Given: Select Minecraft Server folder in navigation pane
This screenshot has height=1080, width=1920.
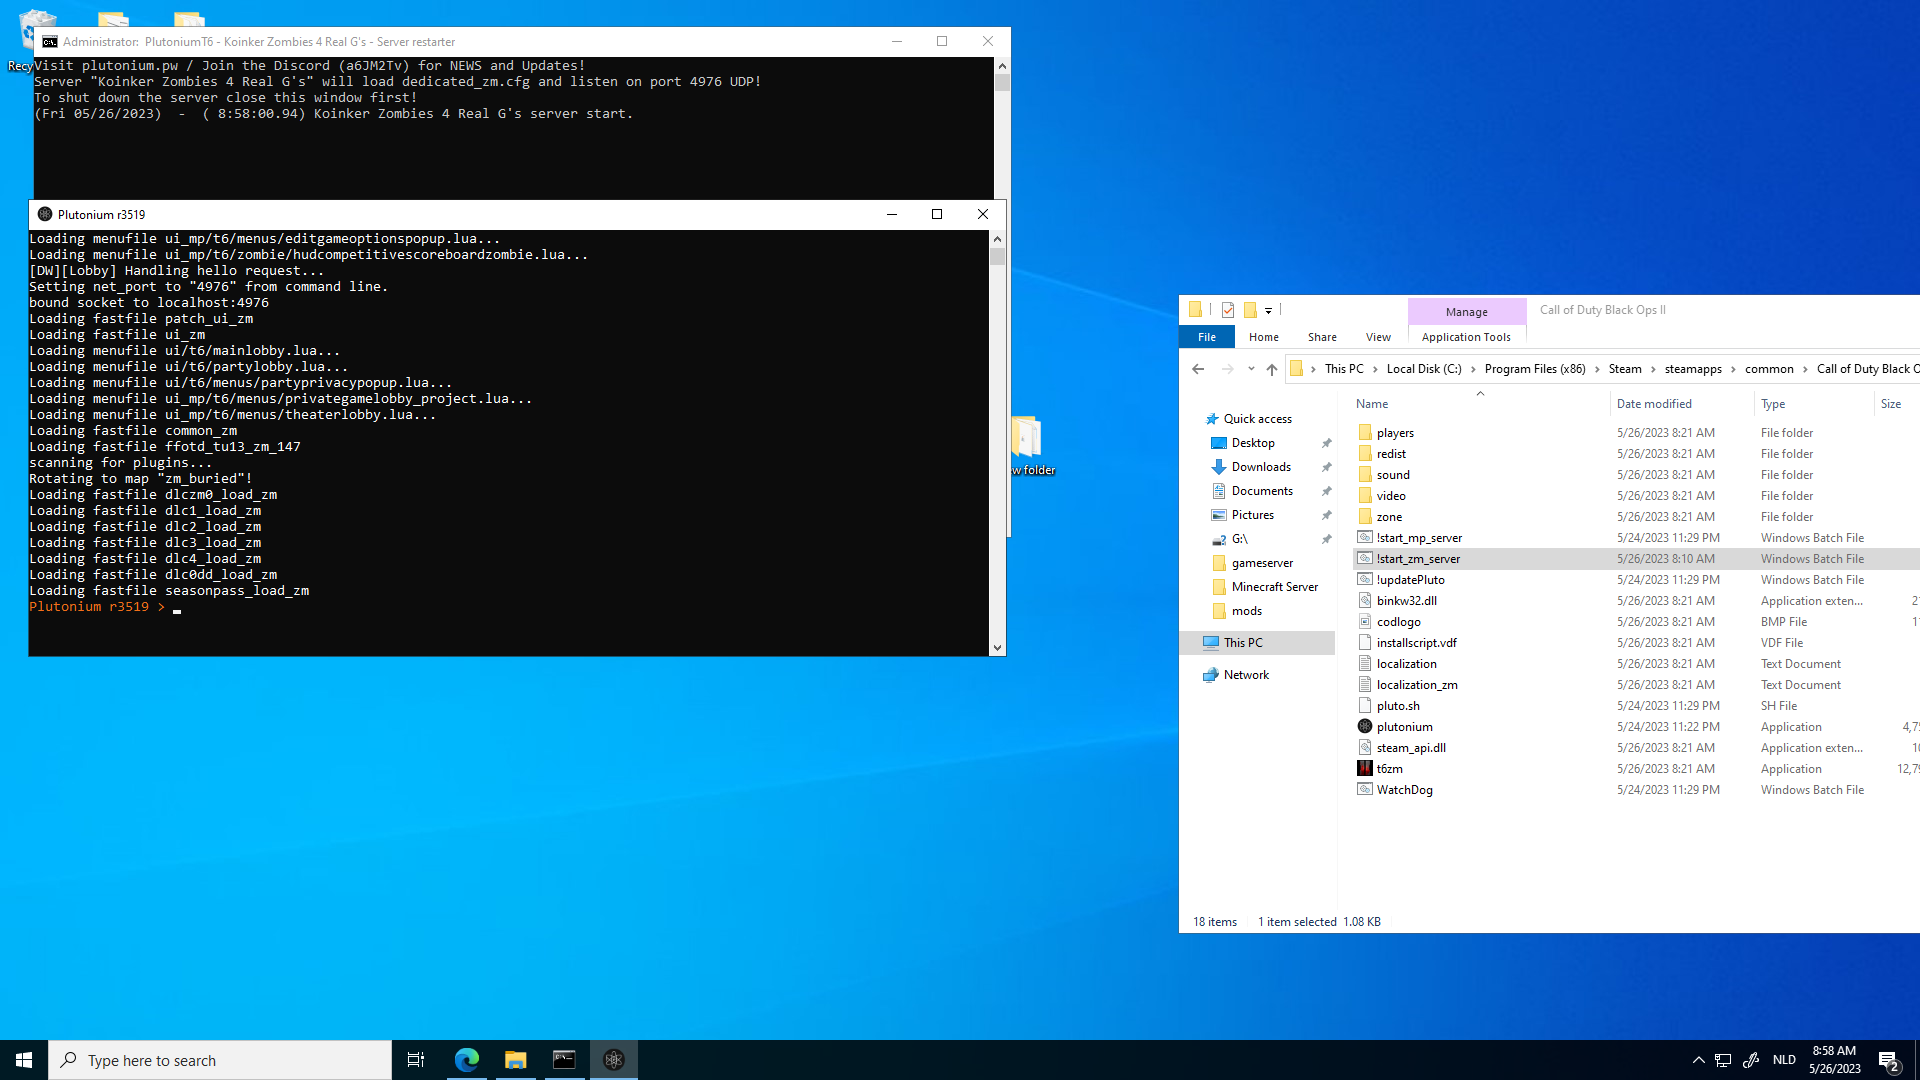Looking at the screenshot, I should 1274,587.
